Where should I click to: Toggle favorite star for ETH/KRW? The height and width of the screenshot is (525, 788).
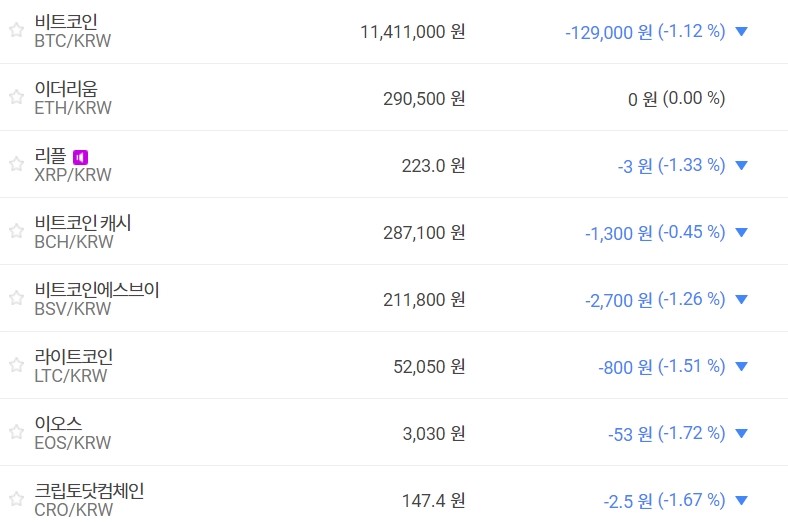point(16,97)
